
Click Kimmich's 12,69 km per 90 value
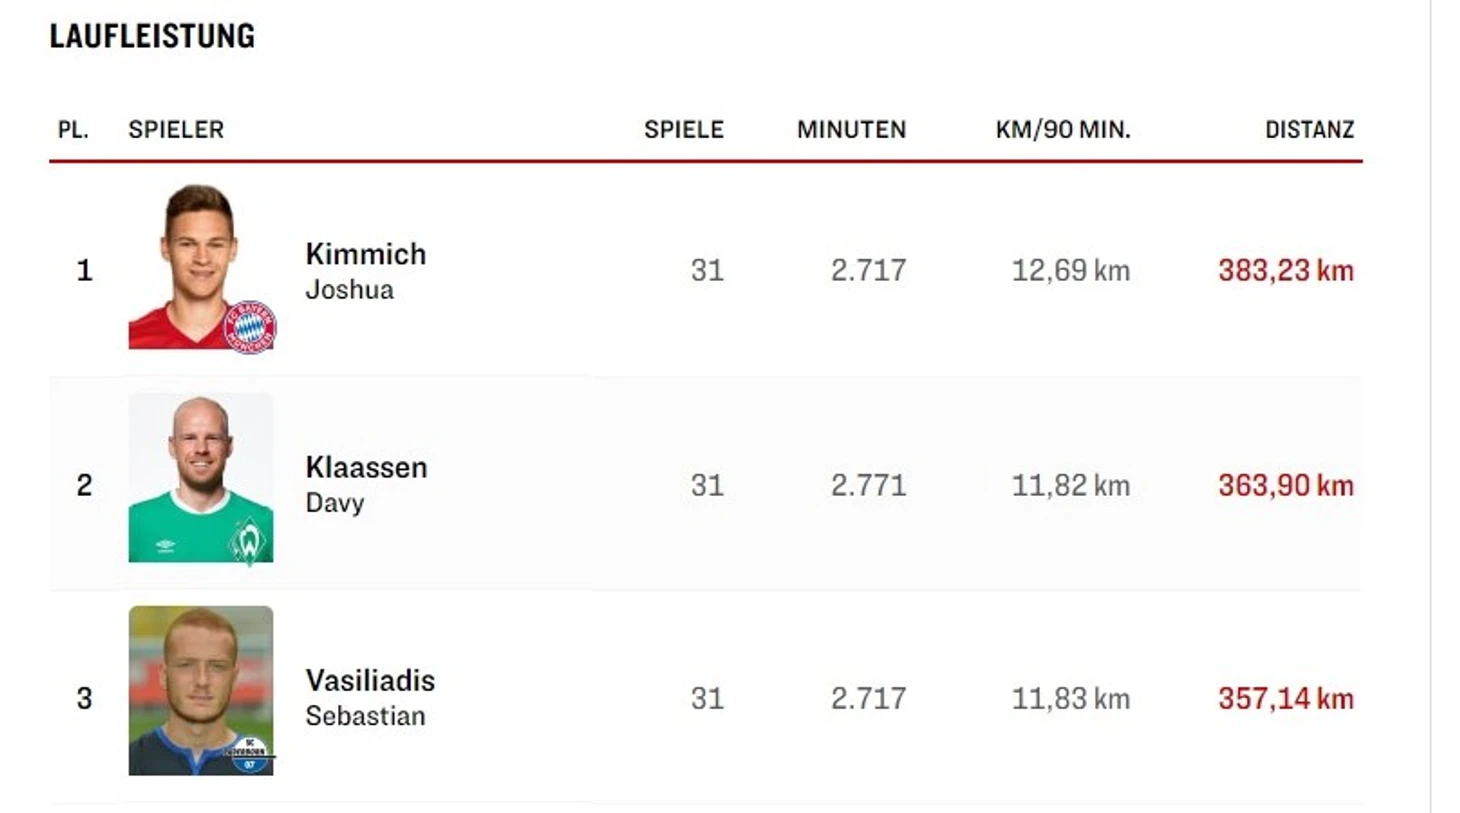pyautogui.click(x=1070, y=271)
